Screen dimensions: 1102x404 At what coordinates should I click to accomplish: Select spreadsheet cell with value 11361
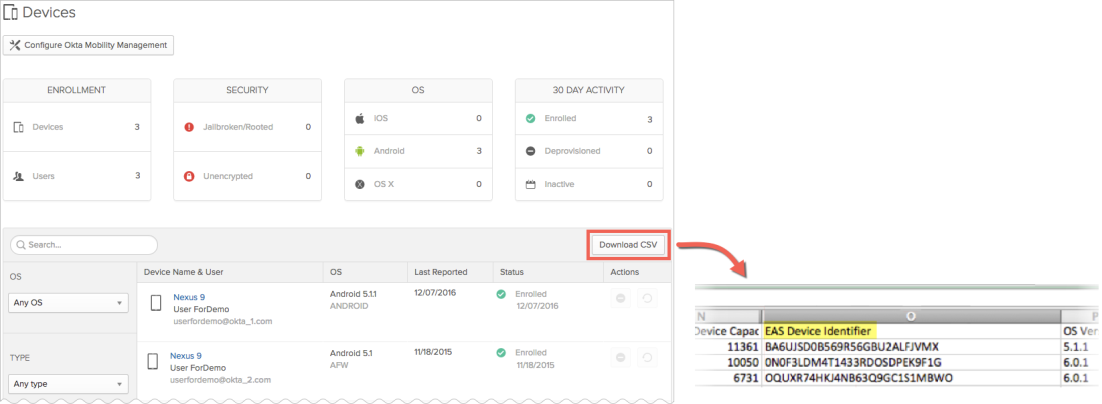(x=729, y=346)
